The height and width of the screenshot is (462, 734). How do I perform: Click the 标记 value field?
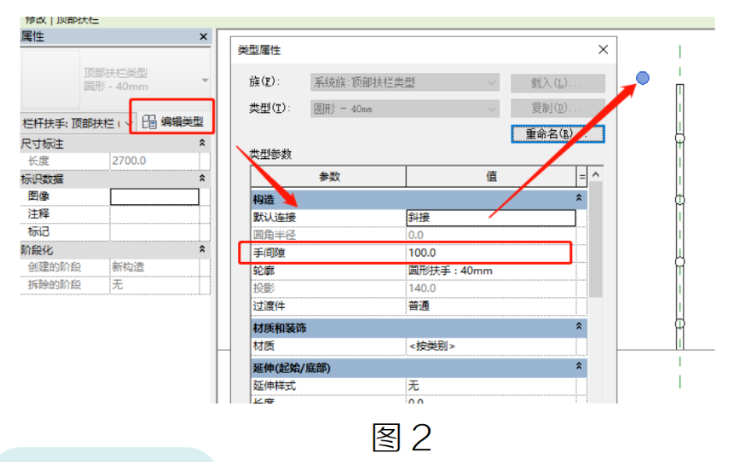[154, 232]
